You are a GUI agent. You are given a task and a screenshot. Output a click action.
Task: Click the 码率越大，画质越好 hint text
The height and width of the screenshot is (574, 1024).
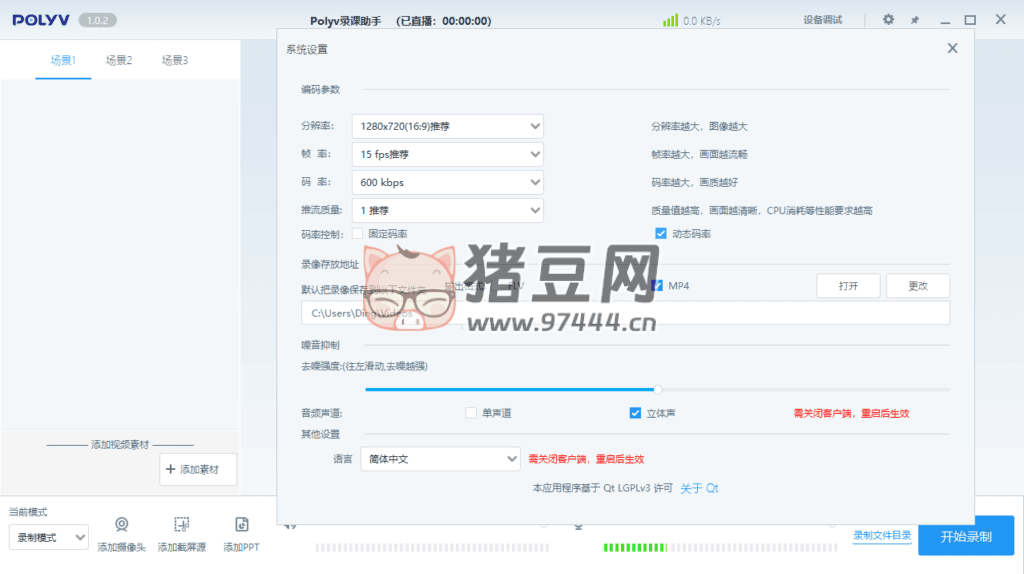(694, 183)
